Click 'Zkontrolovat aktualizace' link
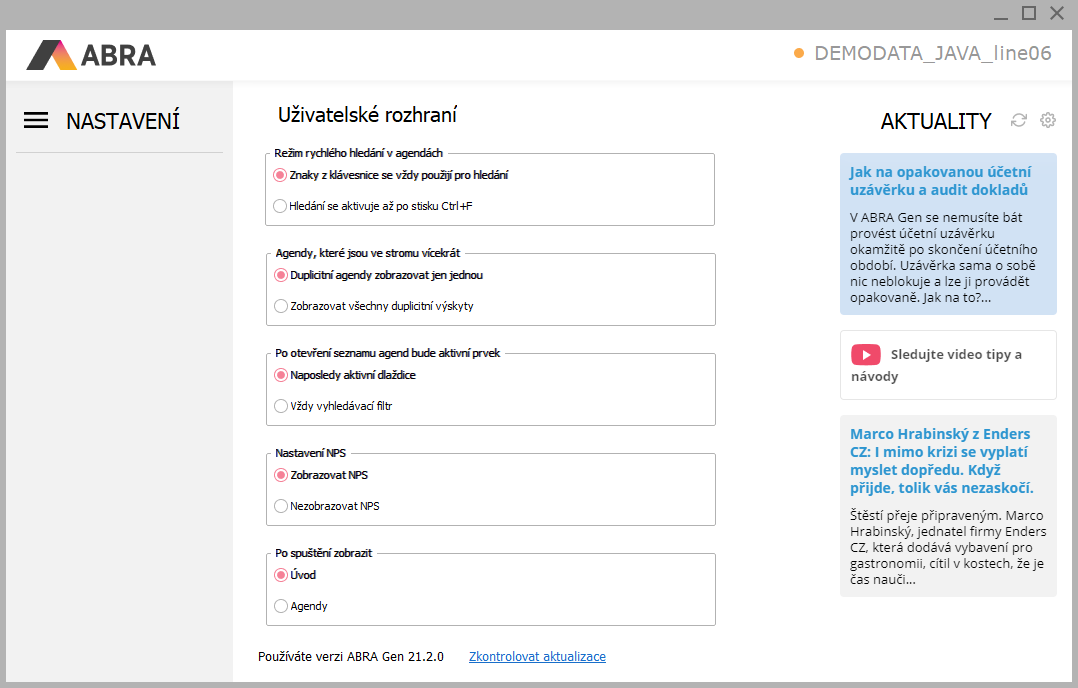The image size is (1078, 688). point(537,657)
